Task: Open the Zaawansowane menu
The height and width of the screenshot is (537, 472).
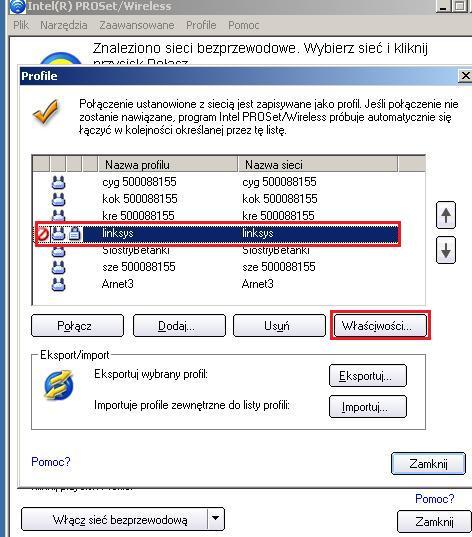Action: (137, 25)
